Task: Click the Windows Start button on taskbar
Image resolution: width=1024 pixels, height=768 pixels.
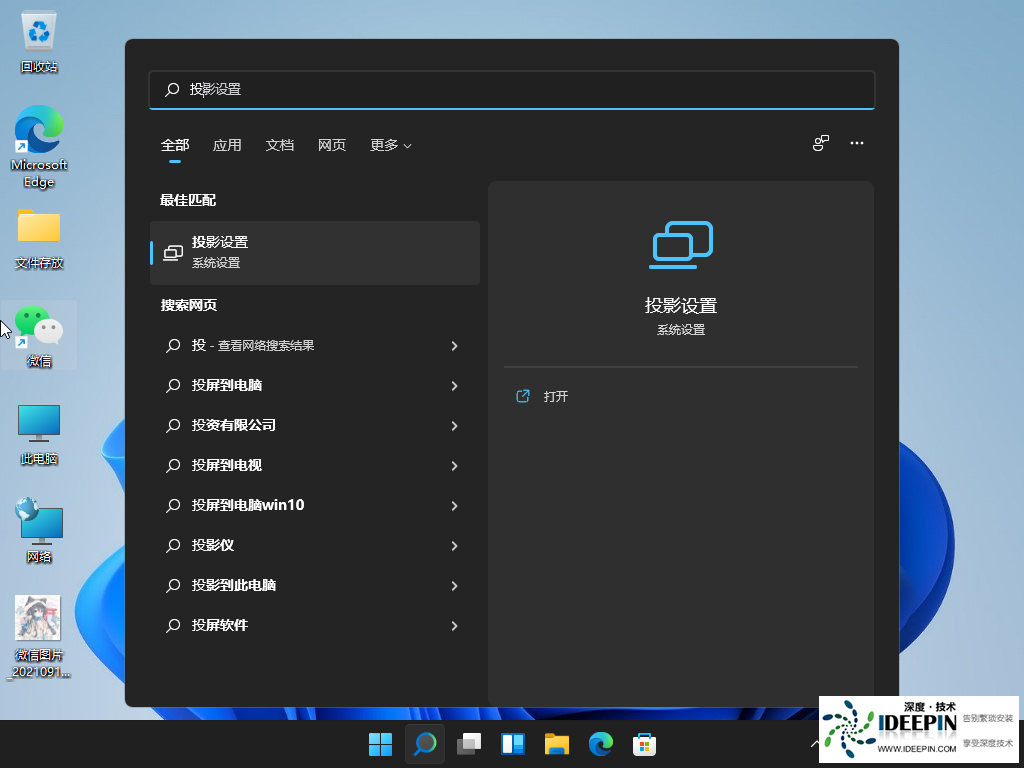Action: pos(380,744)
